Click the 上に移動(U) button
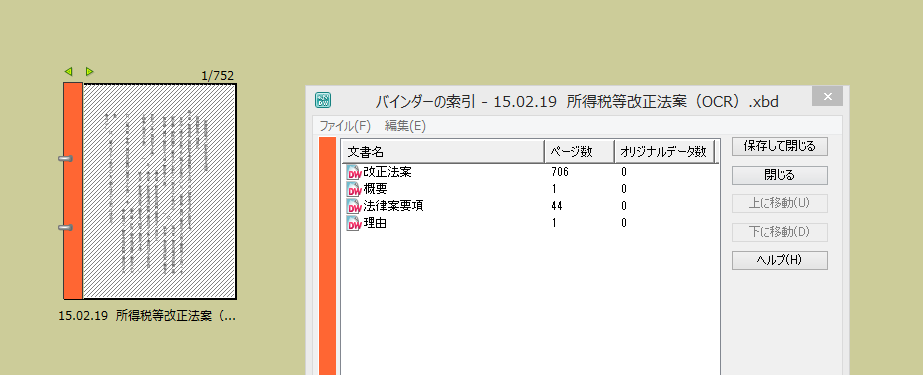The height and width of the screenshot is (375, 923). pyautogui.click(x=779, y=203)
